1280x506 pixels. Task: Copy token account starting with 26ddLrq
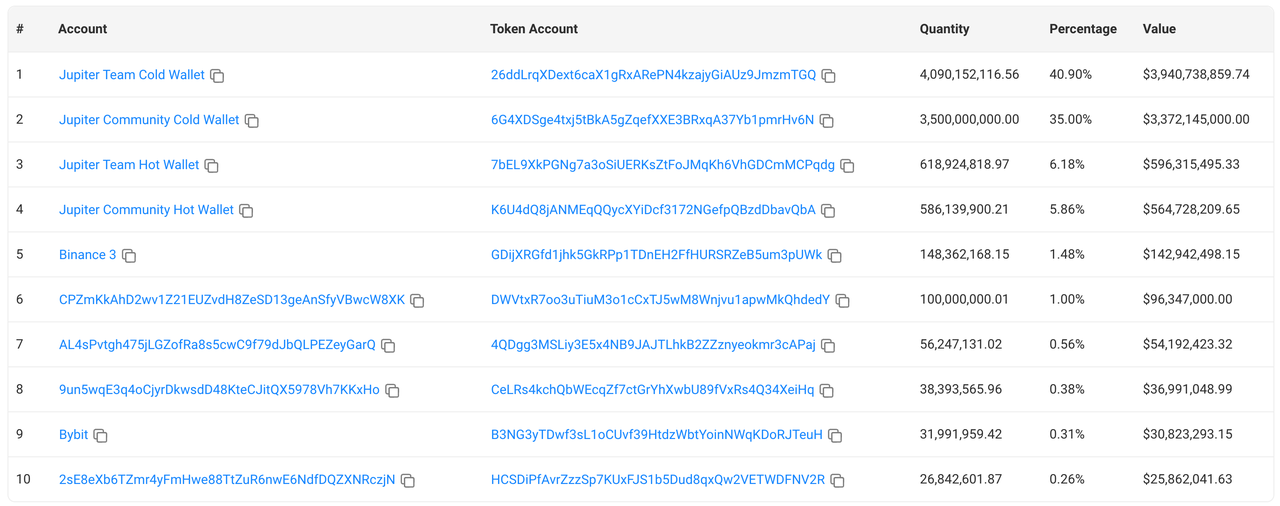pos(829,76)
